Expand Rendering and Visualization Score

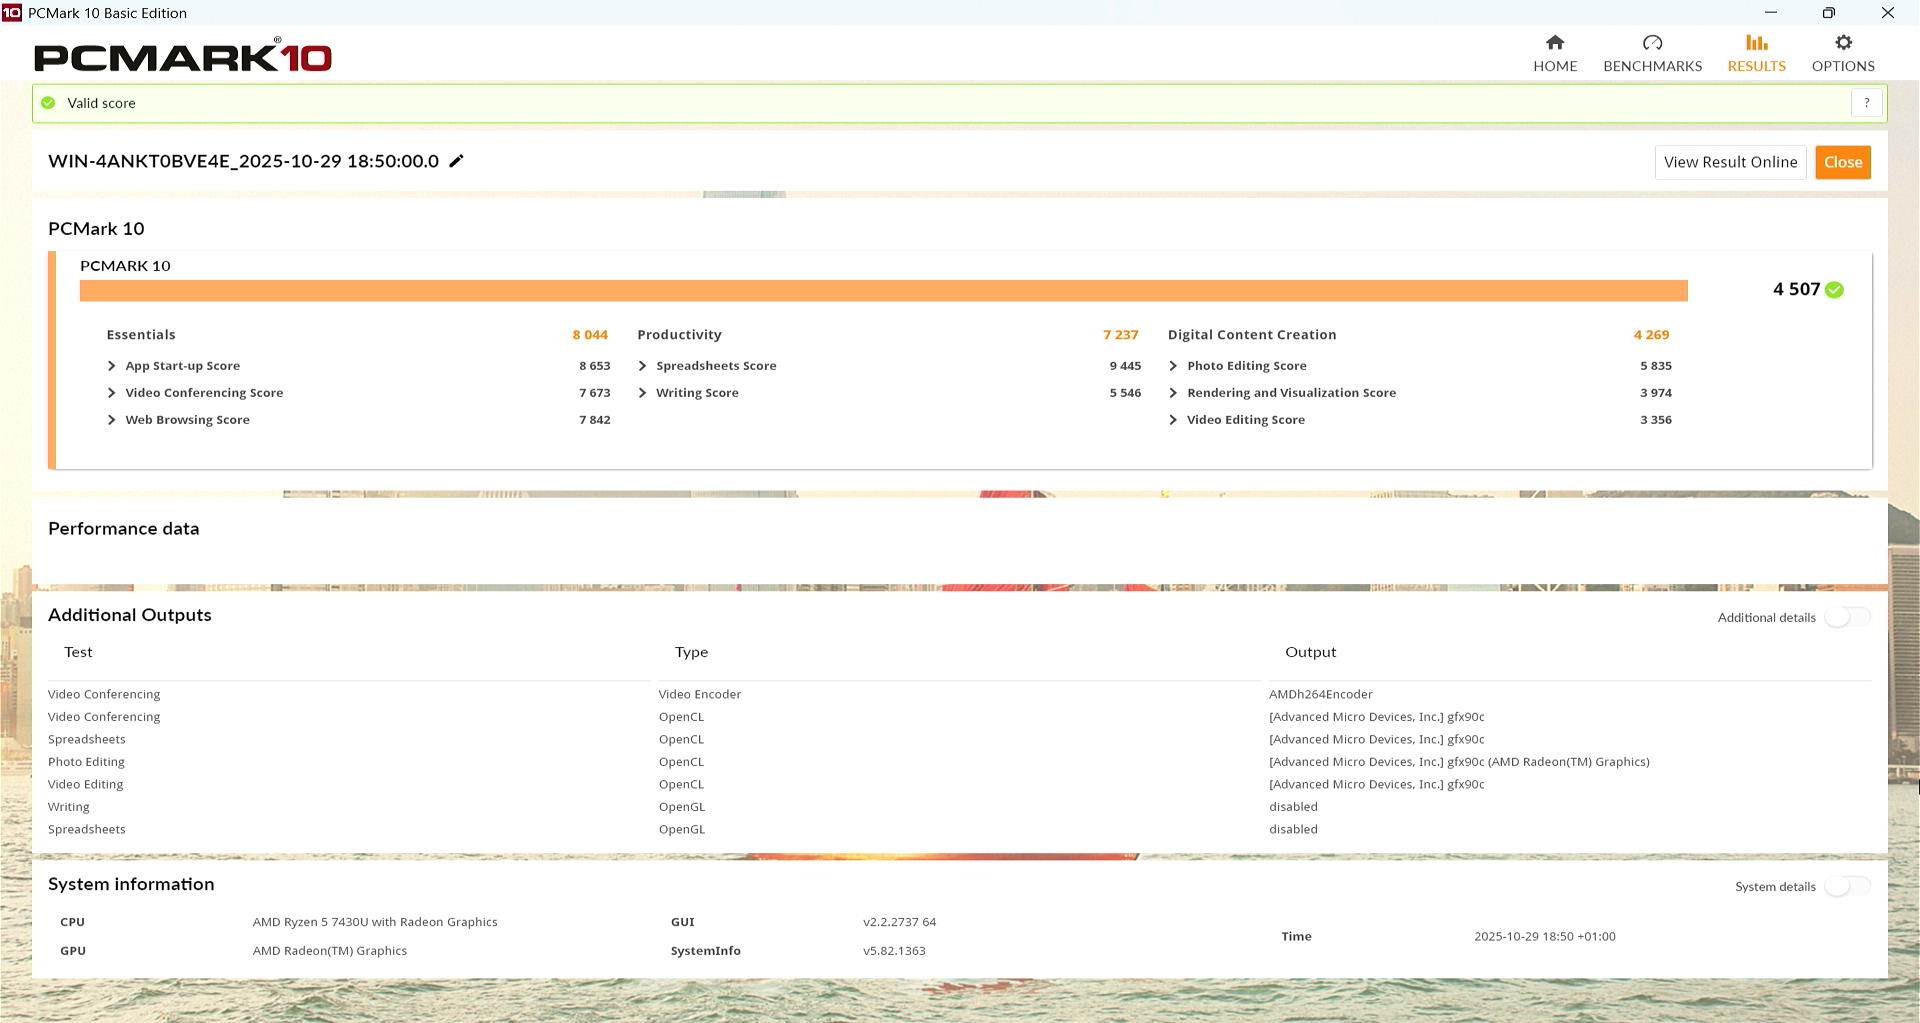tap(1173, 393)
